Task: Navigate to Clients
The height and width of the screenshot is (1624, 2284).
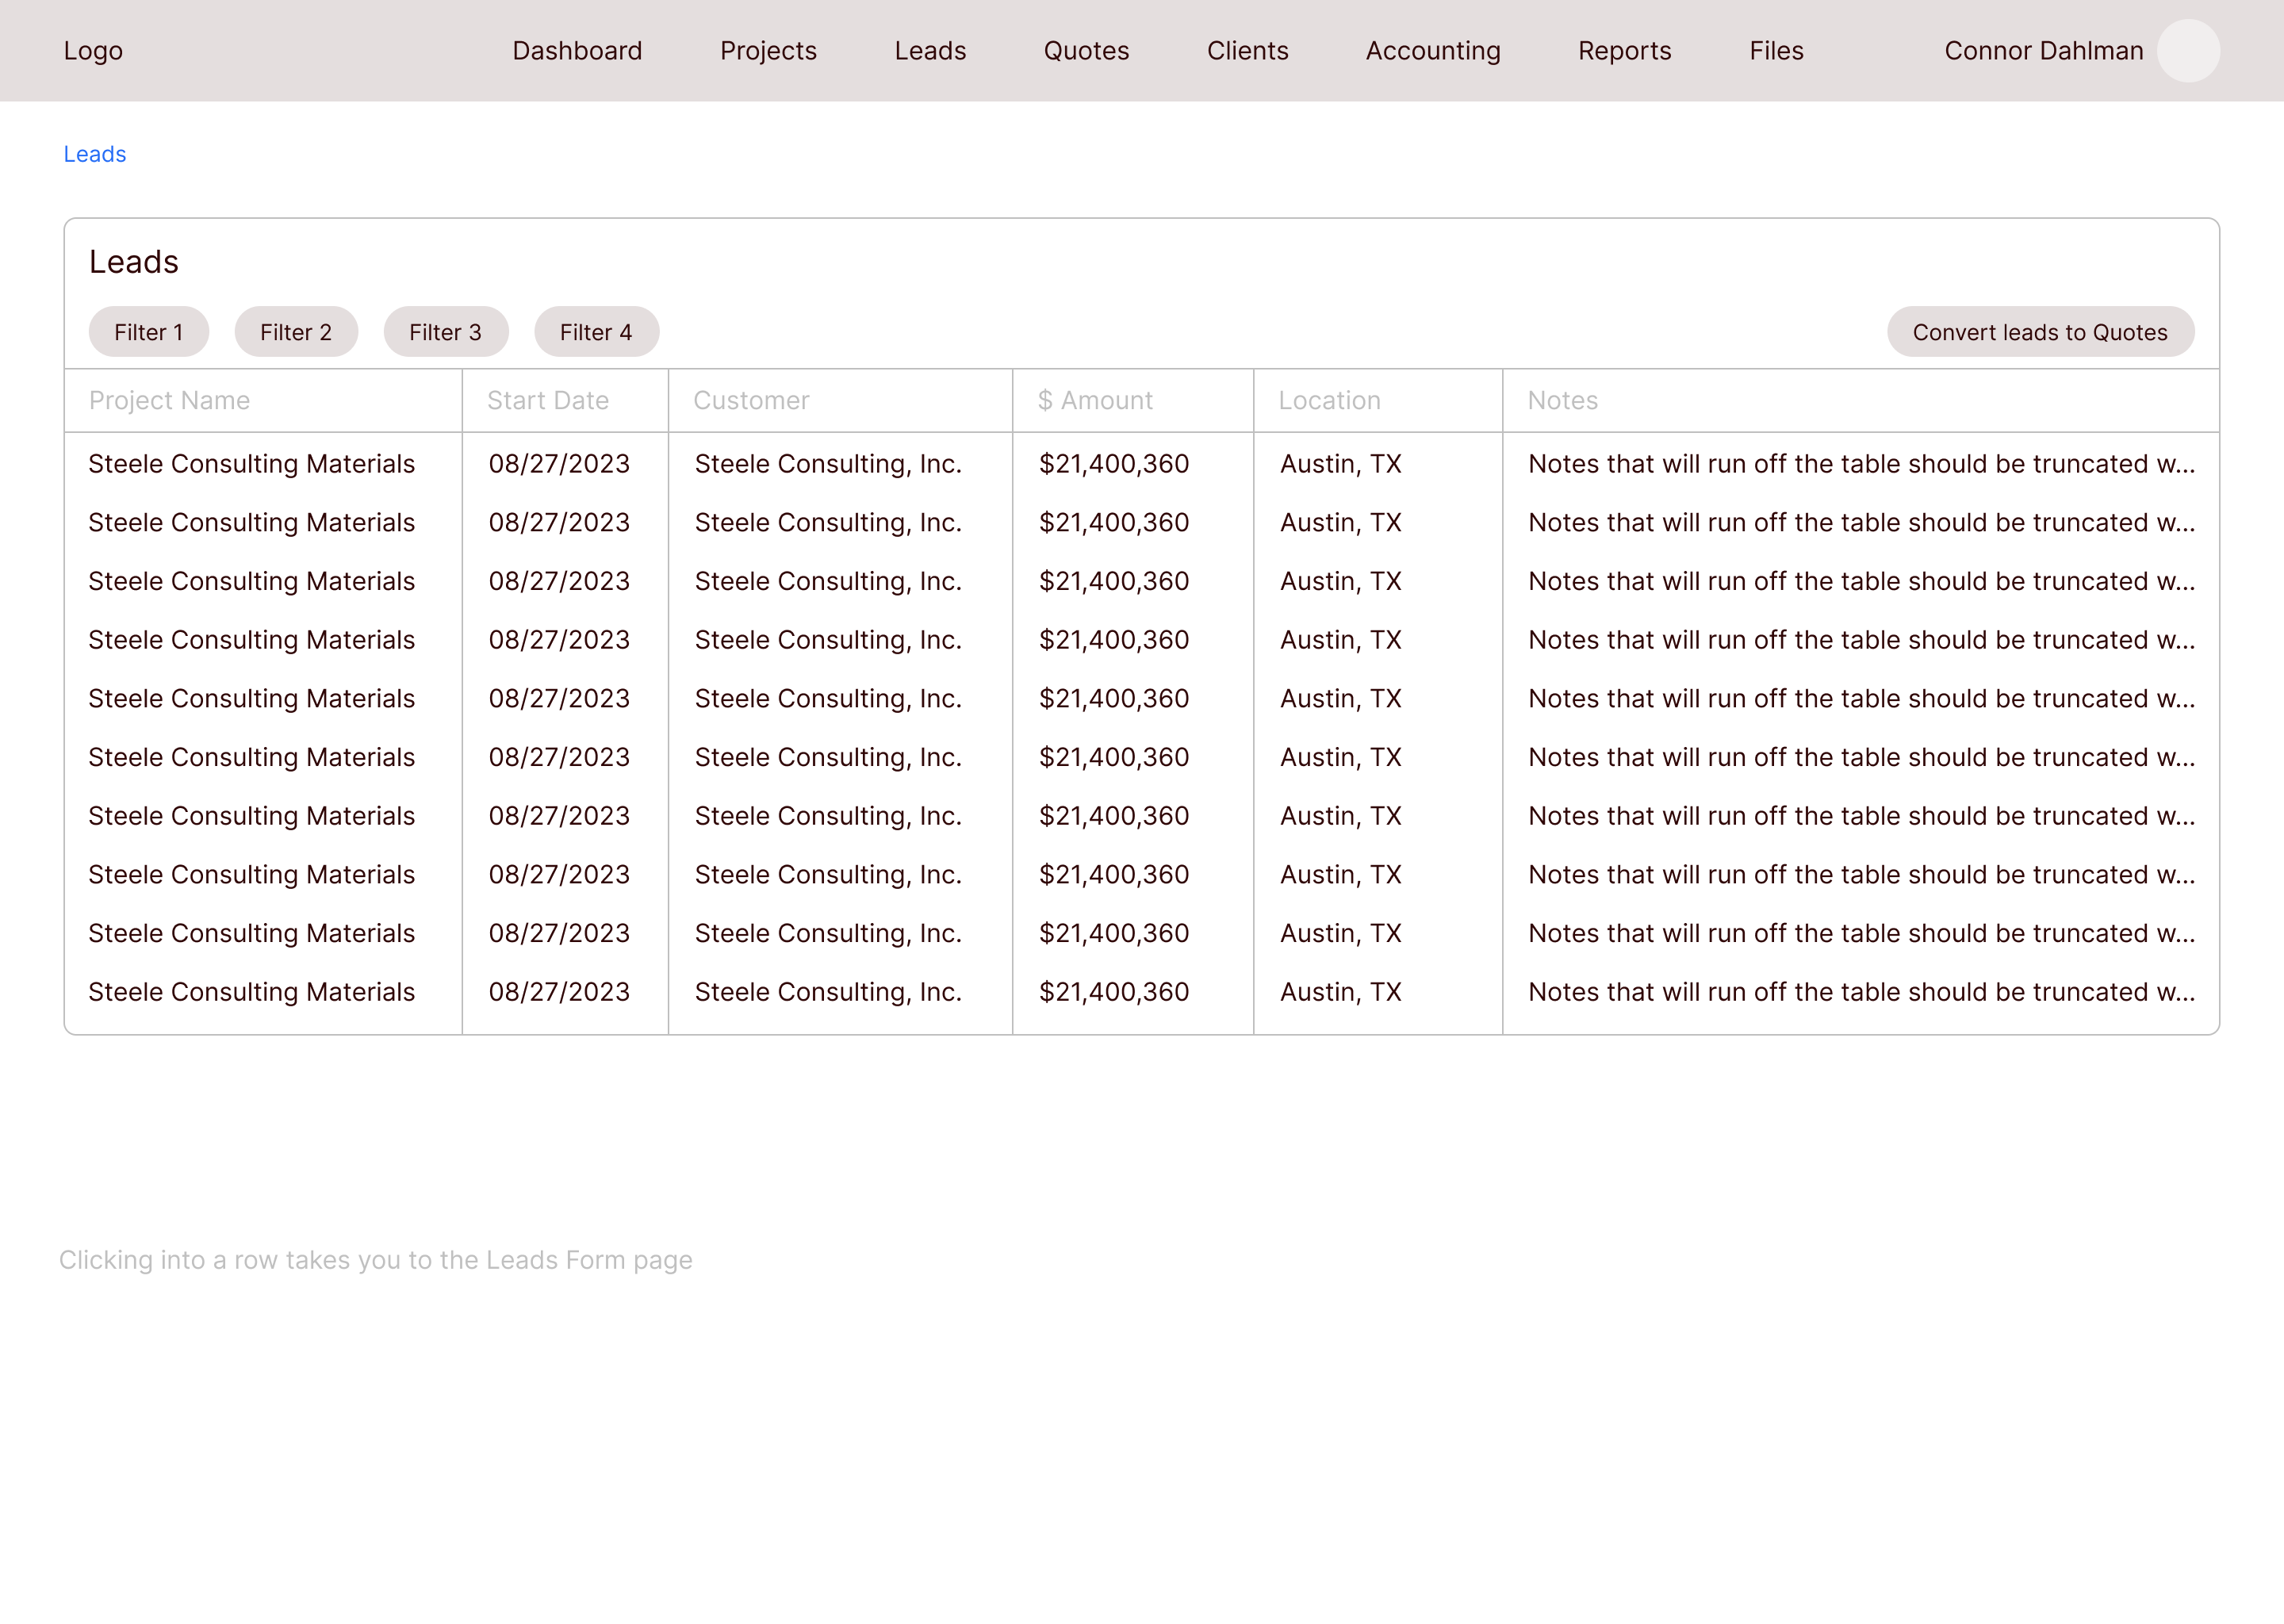Action: click(1247, 51)
